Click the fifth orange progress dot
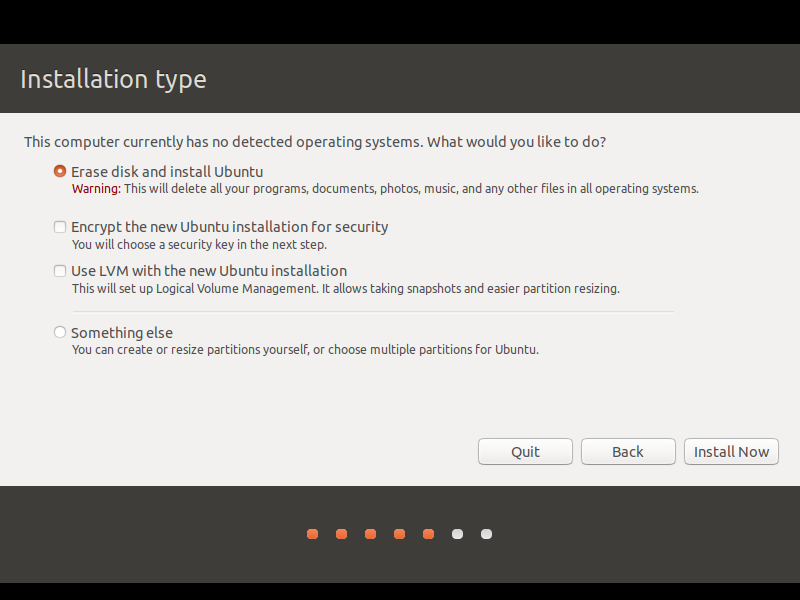Image resolution: width=800 pixels, height=600 pixels. click(429, 534)
